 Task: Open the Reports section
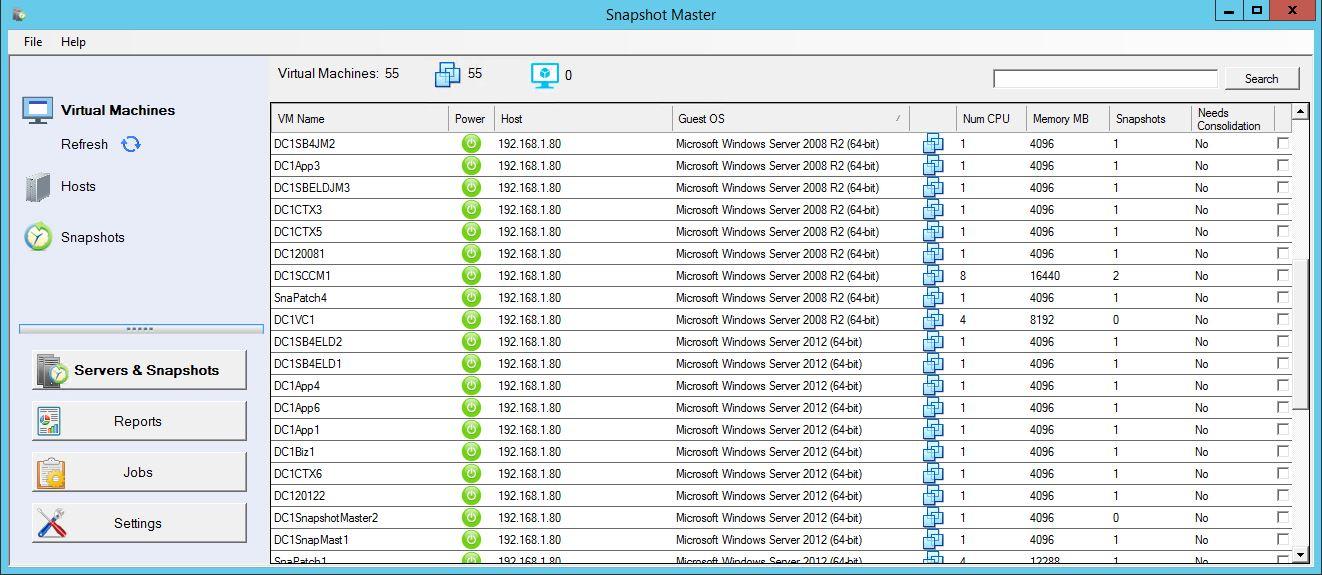(x=139, y=421)
